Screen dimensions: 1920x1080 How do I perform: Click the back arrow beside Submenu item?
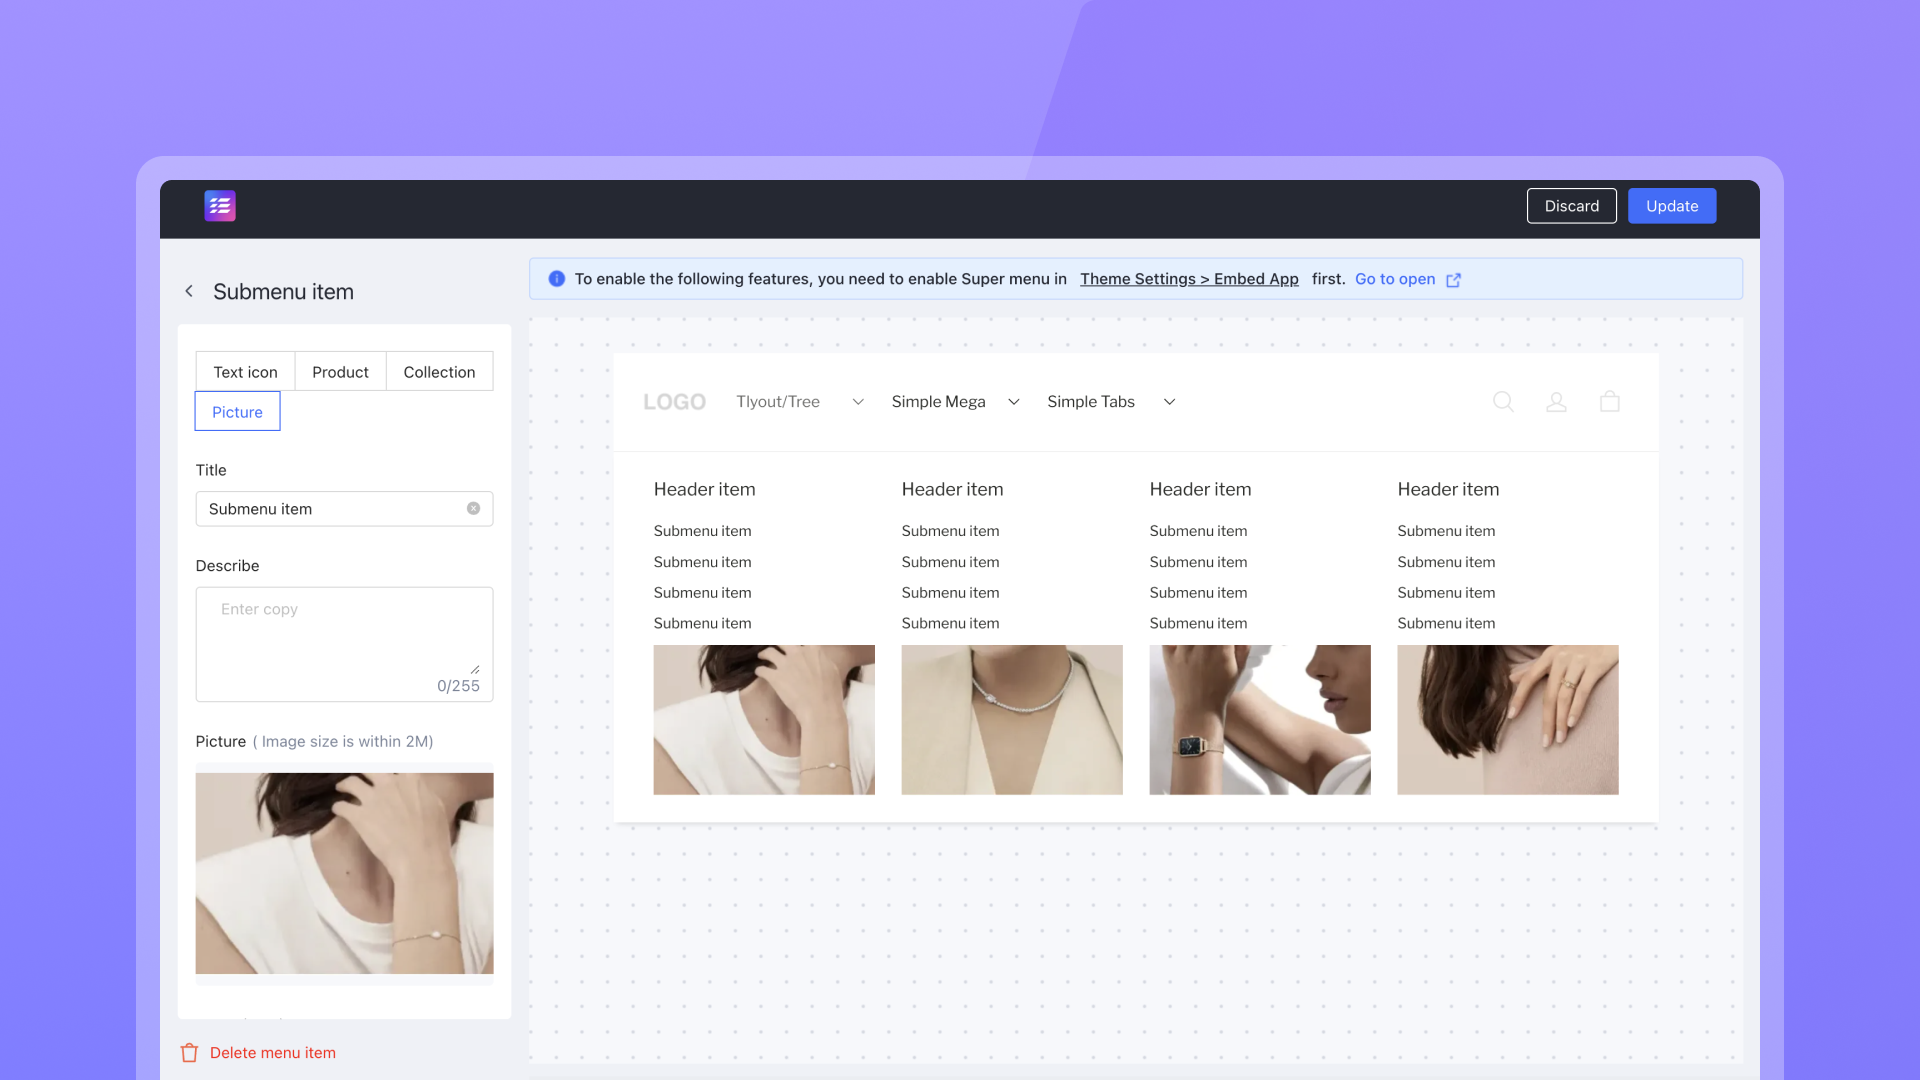(189, 291)
